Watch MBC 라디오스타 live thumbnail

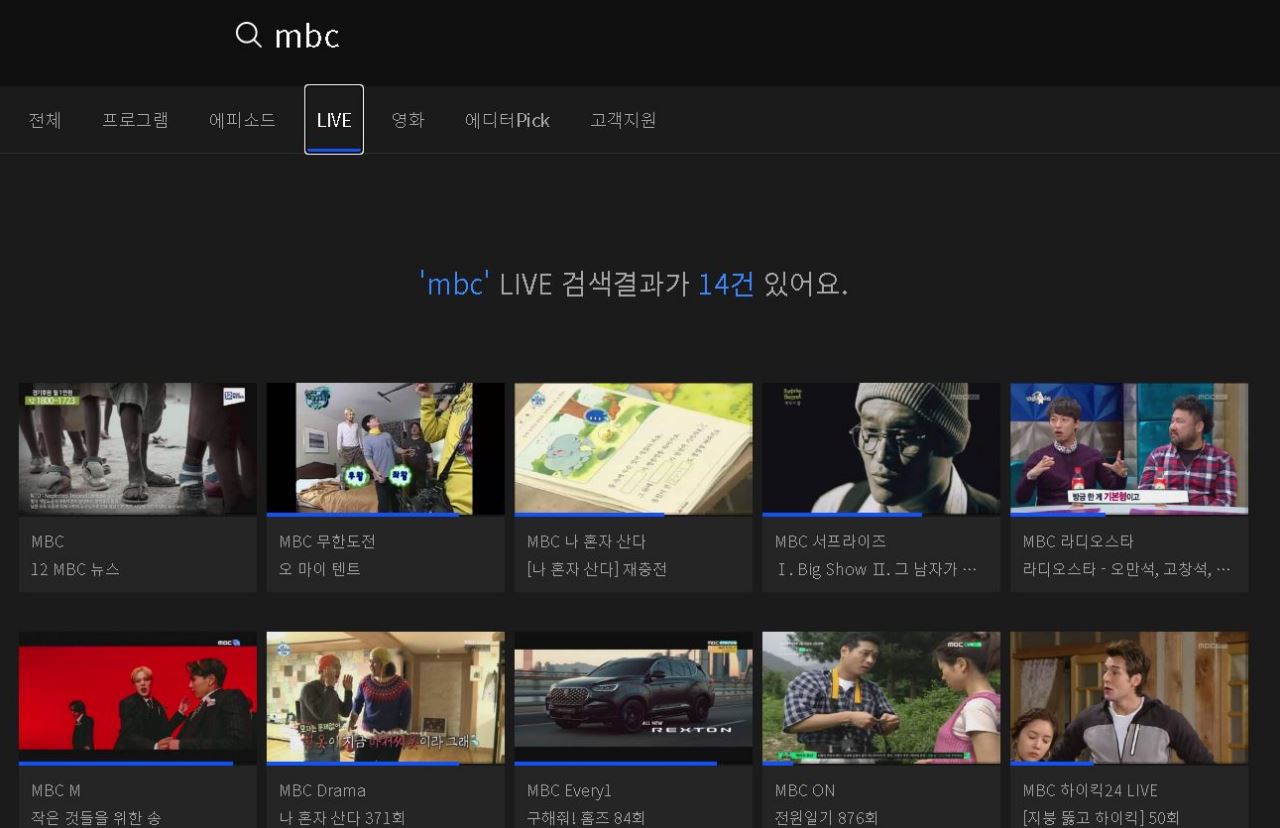click(x=1129, y=448)
